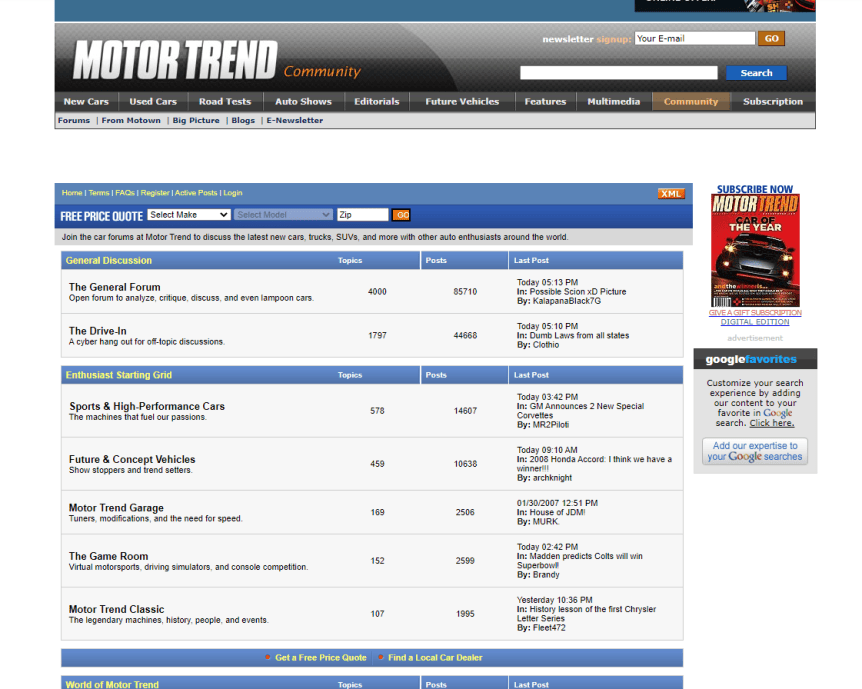Focus the Zip code input field
The width and height of the screenshot is (862, 689).
[362, 215]
